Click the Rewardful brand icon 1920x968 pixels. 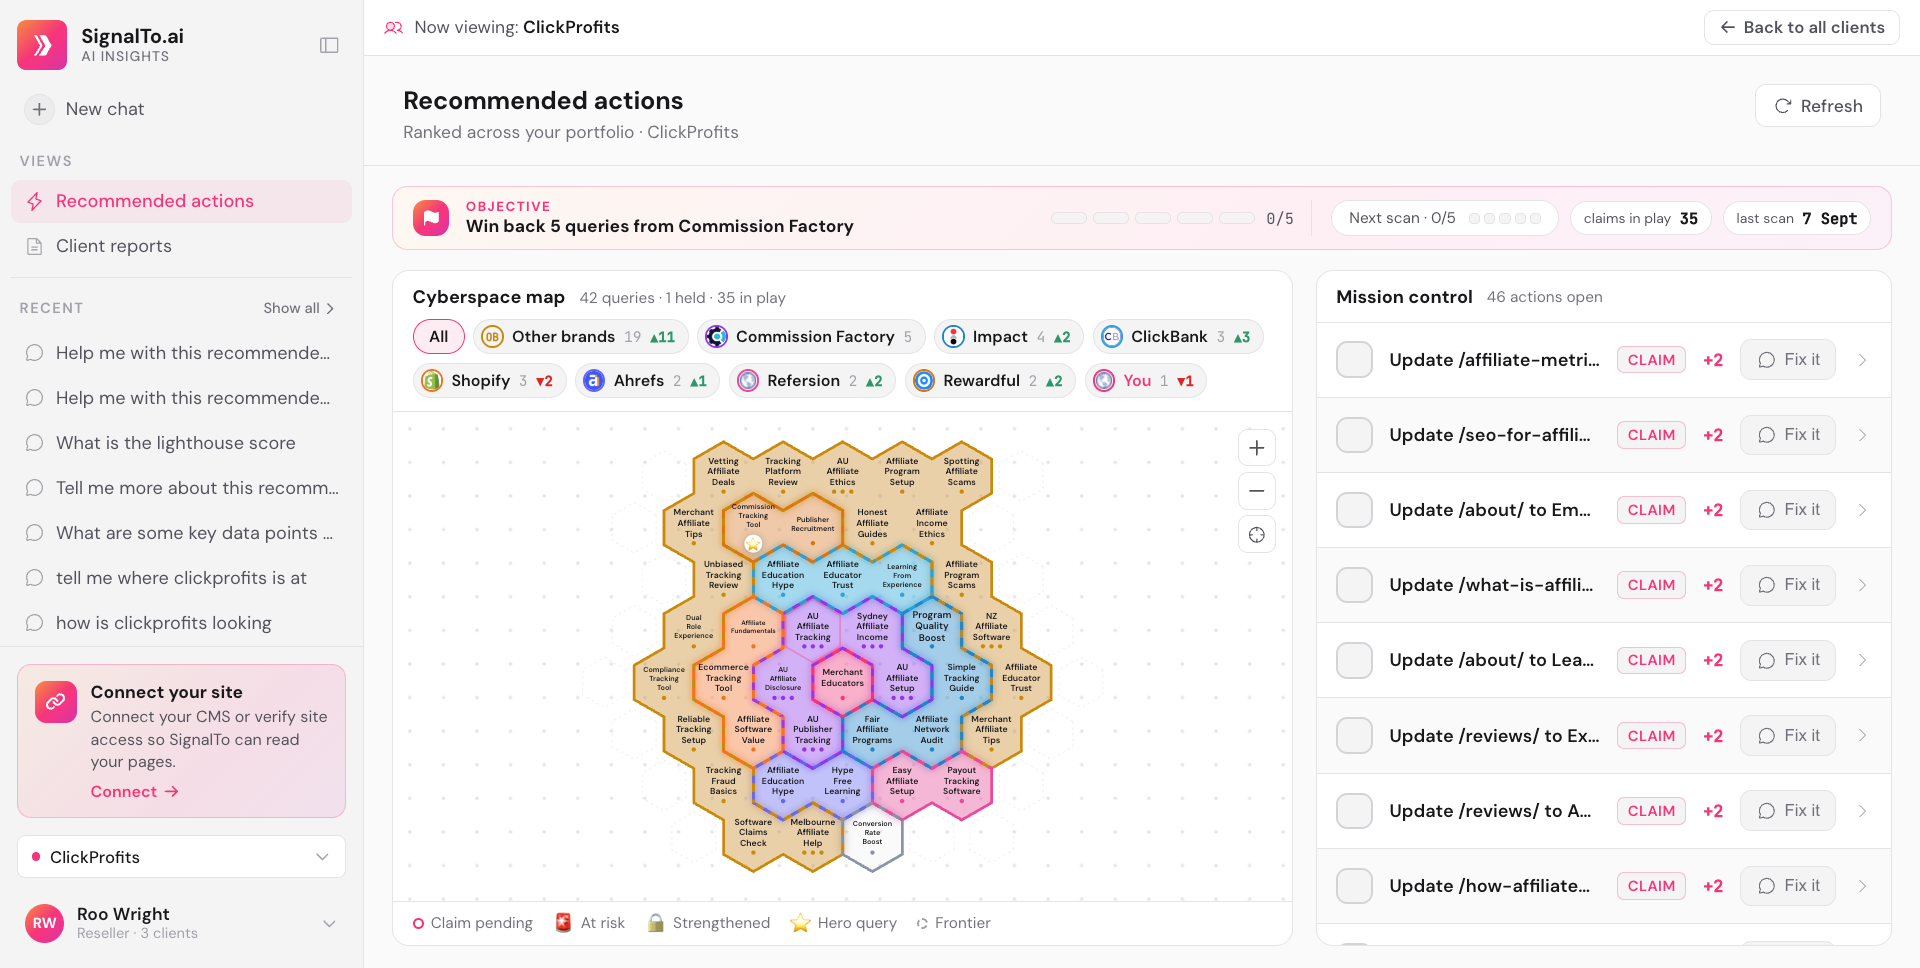click(x=924, y=381)
